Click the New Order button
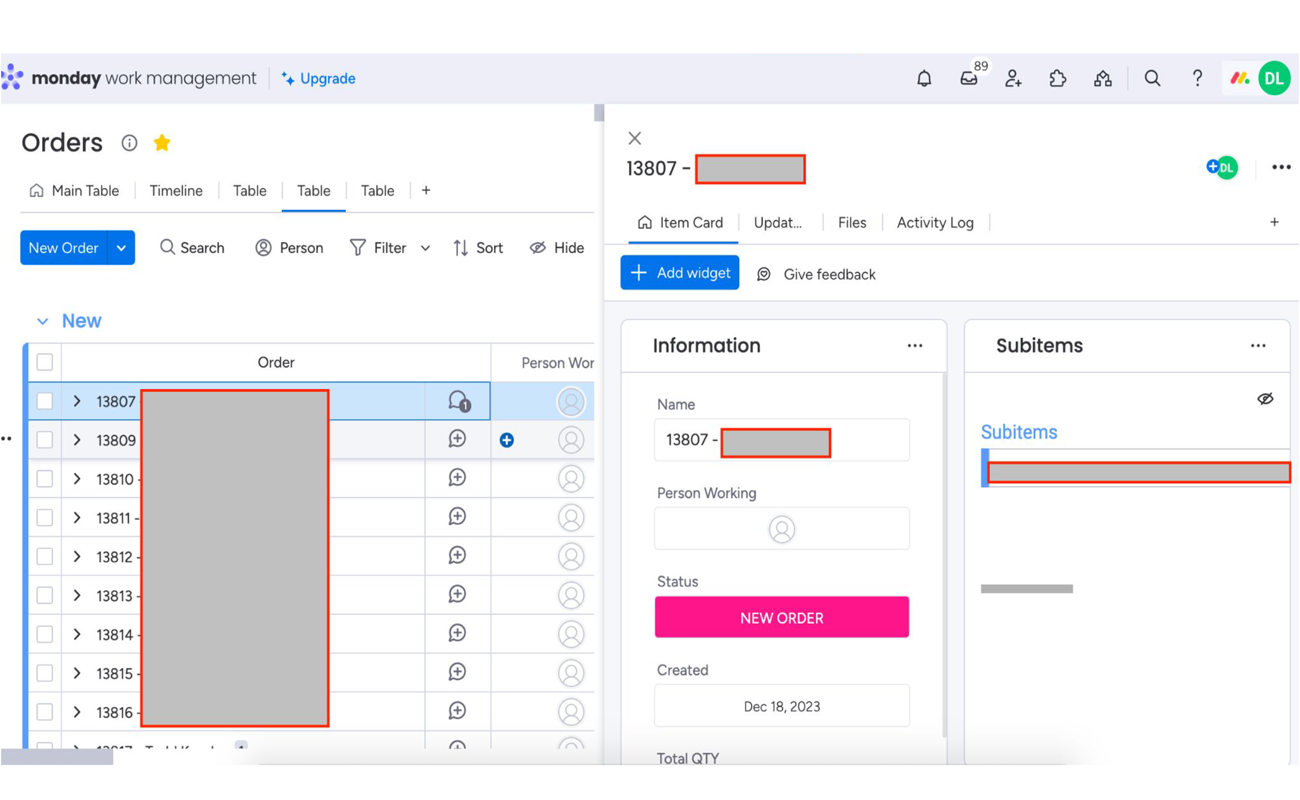Screen dimensions: 1300x800 [x=63, y=248]
